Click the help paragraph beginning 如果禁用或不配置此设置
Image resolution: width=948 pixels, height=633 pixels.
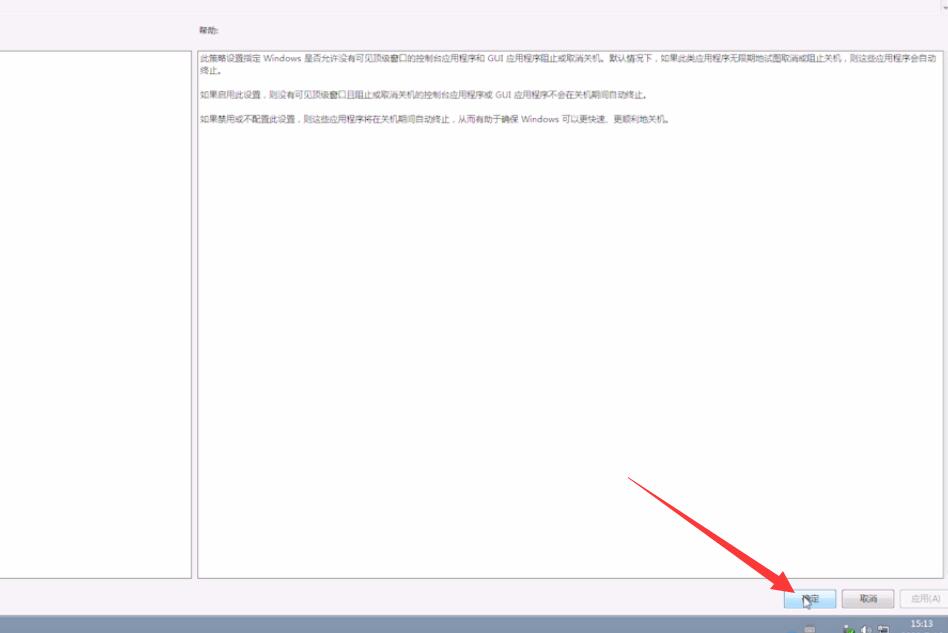pyautogui.click(x=434, y=119)
